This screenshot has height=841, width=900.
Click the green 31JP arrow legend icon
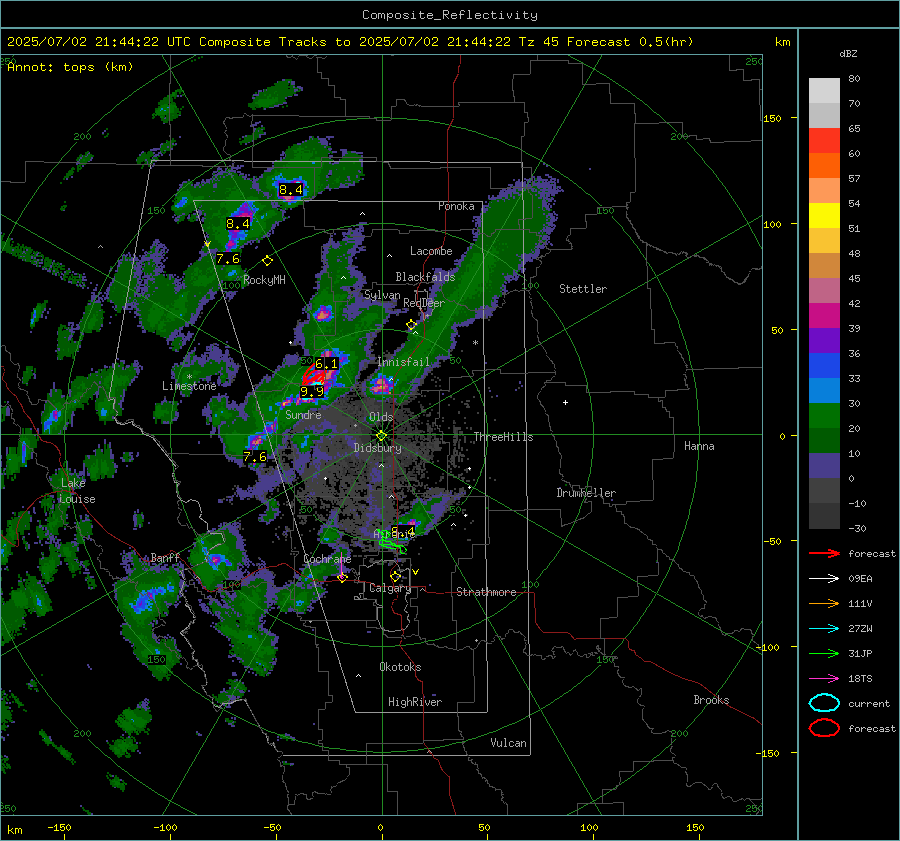[x=824, y=653]
